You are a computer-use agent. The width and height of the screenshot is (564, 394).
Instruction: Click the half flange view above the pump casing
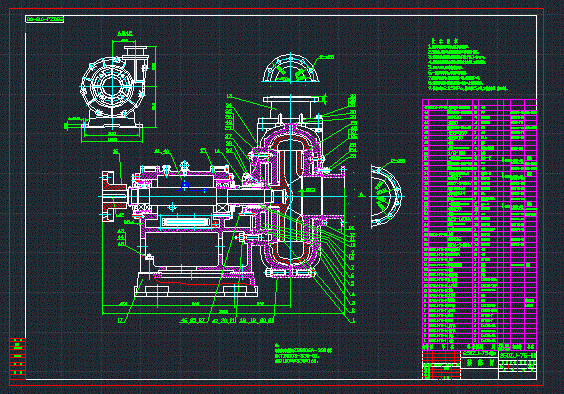(x=290, y=69)
